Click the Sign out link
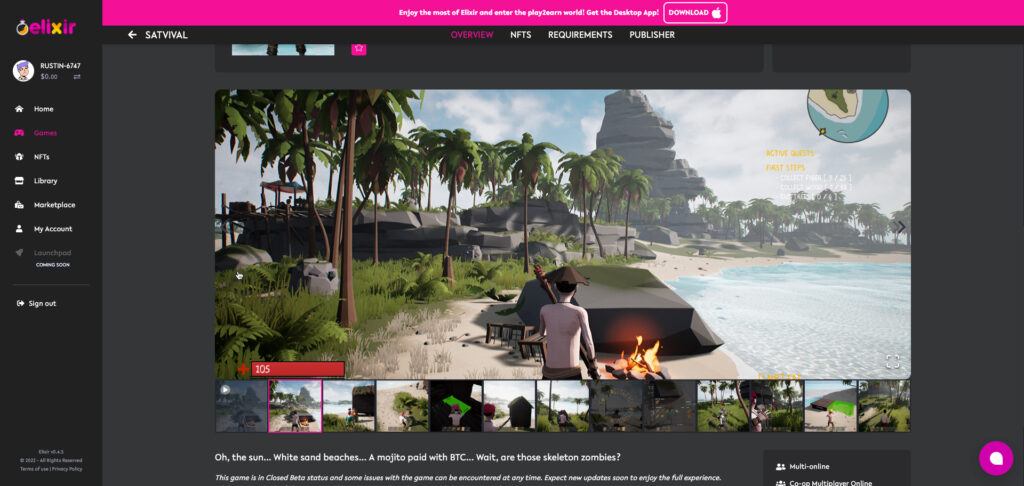Screen dimensions: 1024x486 point(42,304)
